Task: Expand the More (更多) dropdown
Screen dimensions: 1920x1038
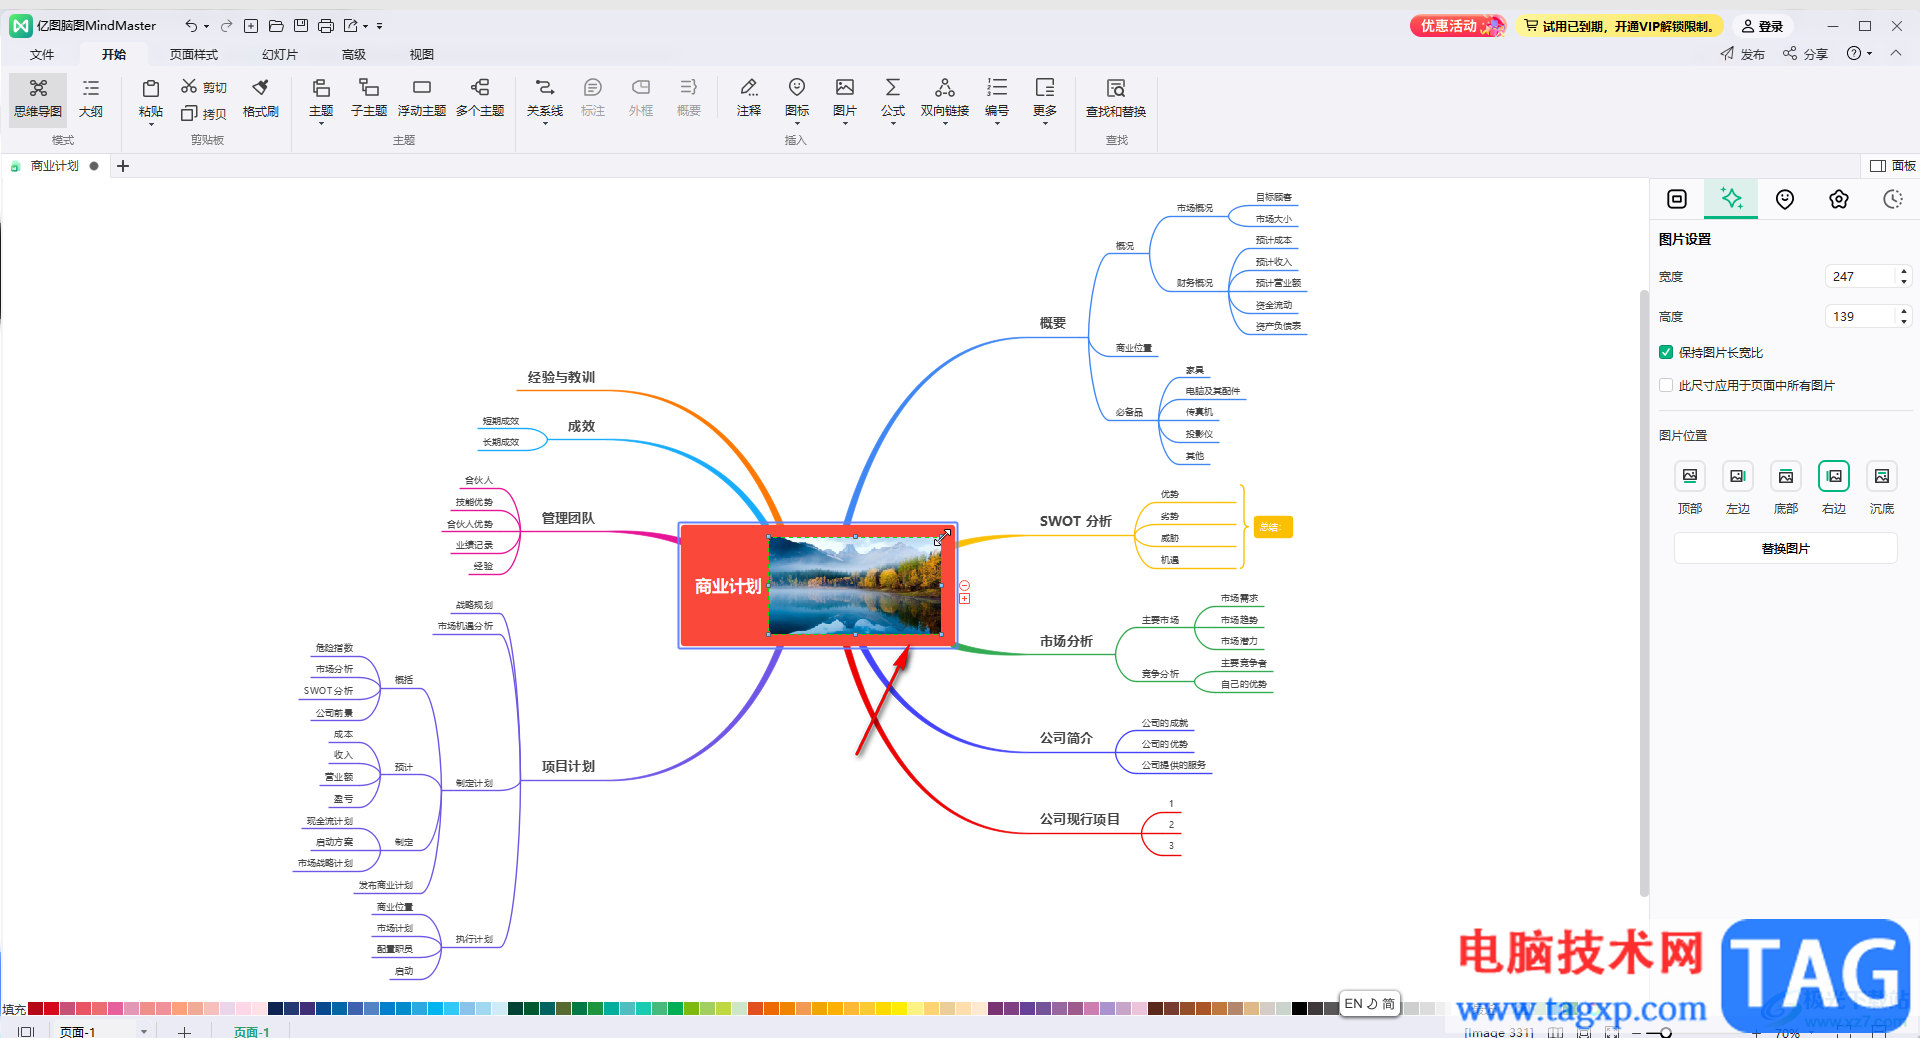Action: coord(1045,124)
